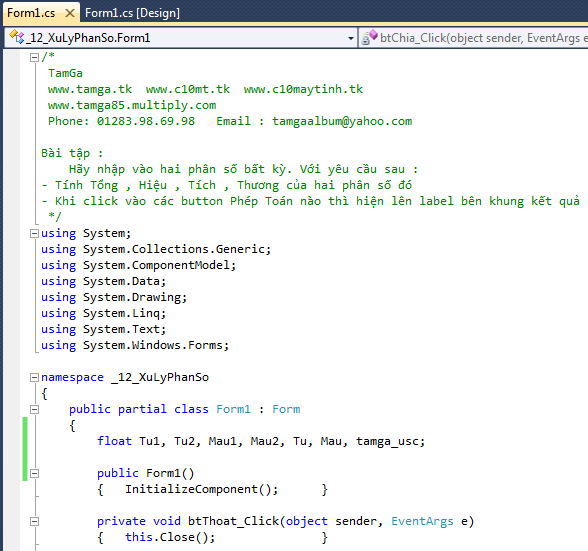588x551 pixels.
Task: Collapse the namespace _12_XuLyPhanSo block
Action: coord(34,377)
